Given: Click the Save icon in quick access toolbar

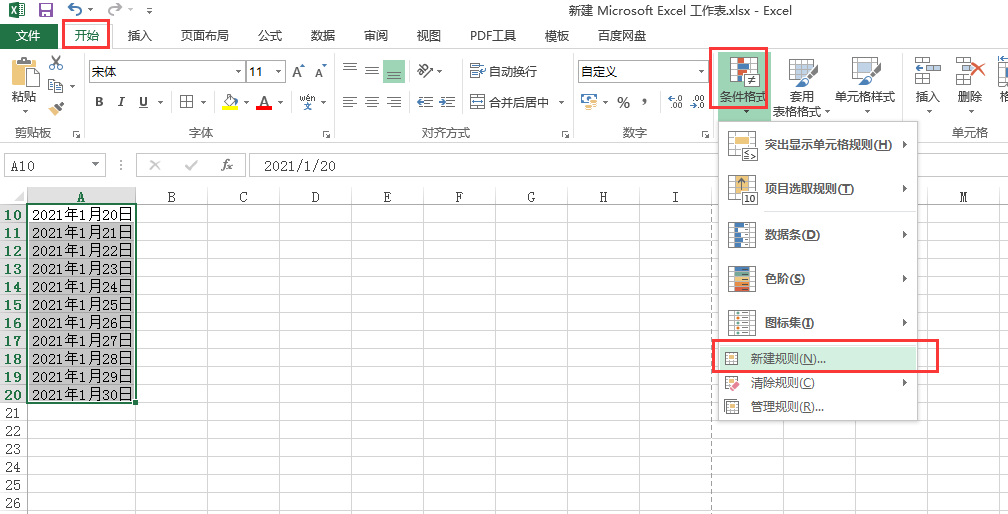Looking at the screenshot, I should 46,10.
